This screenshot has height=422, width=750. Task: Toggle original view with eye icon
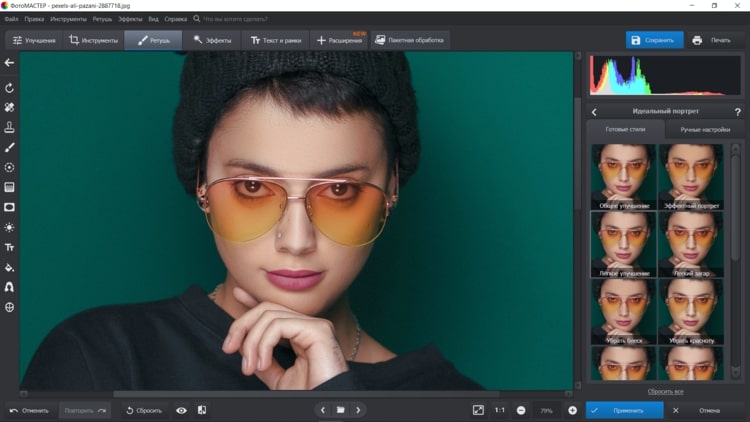pos(181,410)
